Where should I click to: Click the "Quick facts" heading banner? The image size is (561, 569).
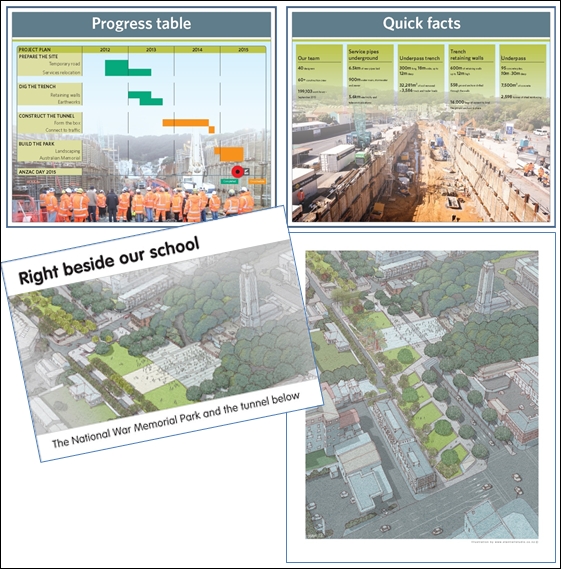pos(421,24)
